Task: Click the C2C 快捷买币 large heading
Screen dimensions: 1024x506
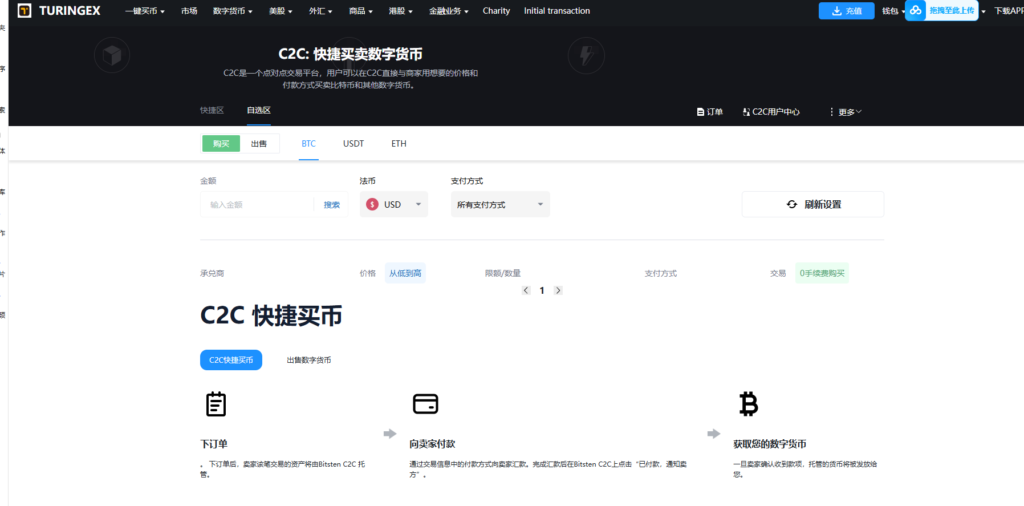Action: [x=271, y=316]
